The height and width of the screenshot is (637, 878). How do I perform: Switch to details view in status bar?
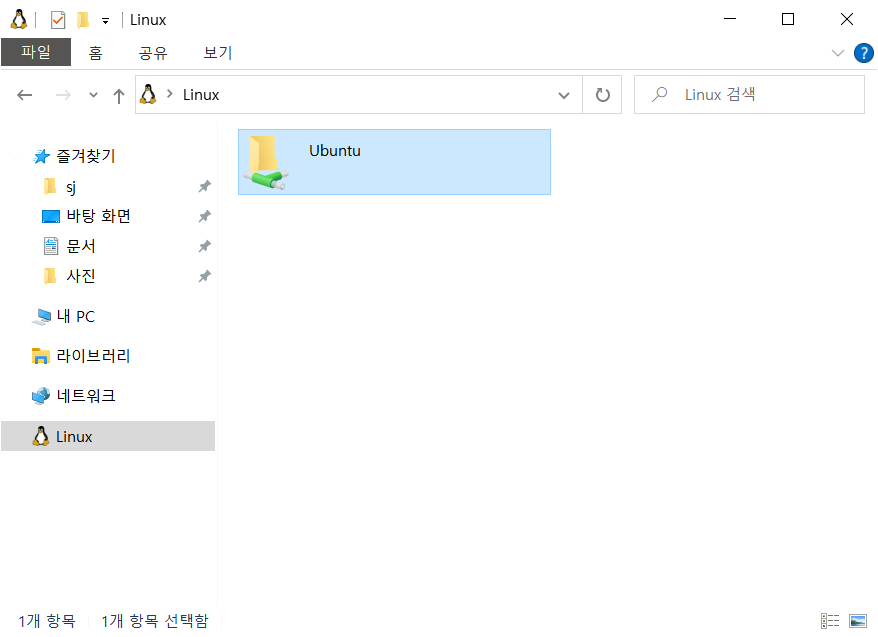830,621
